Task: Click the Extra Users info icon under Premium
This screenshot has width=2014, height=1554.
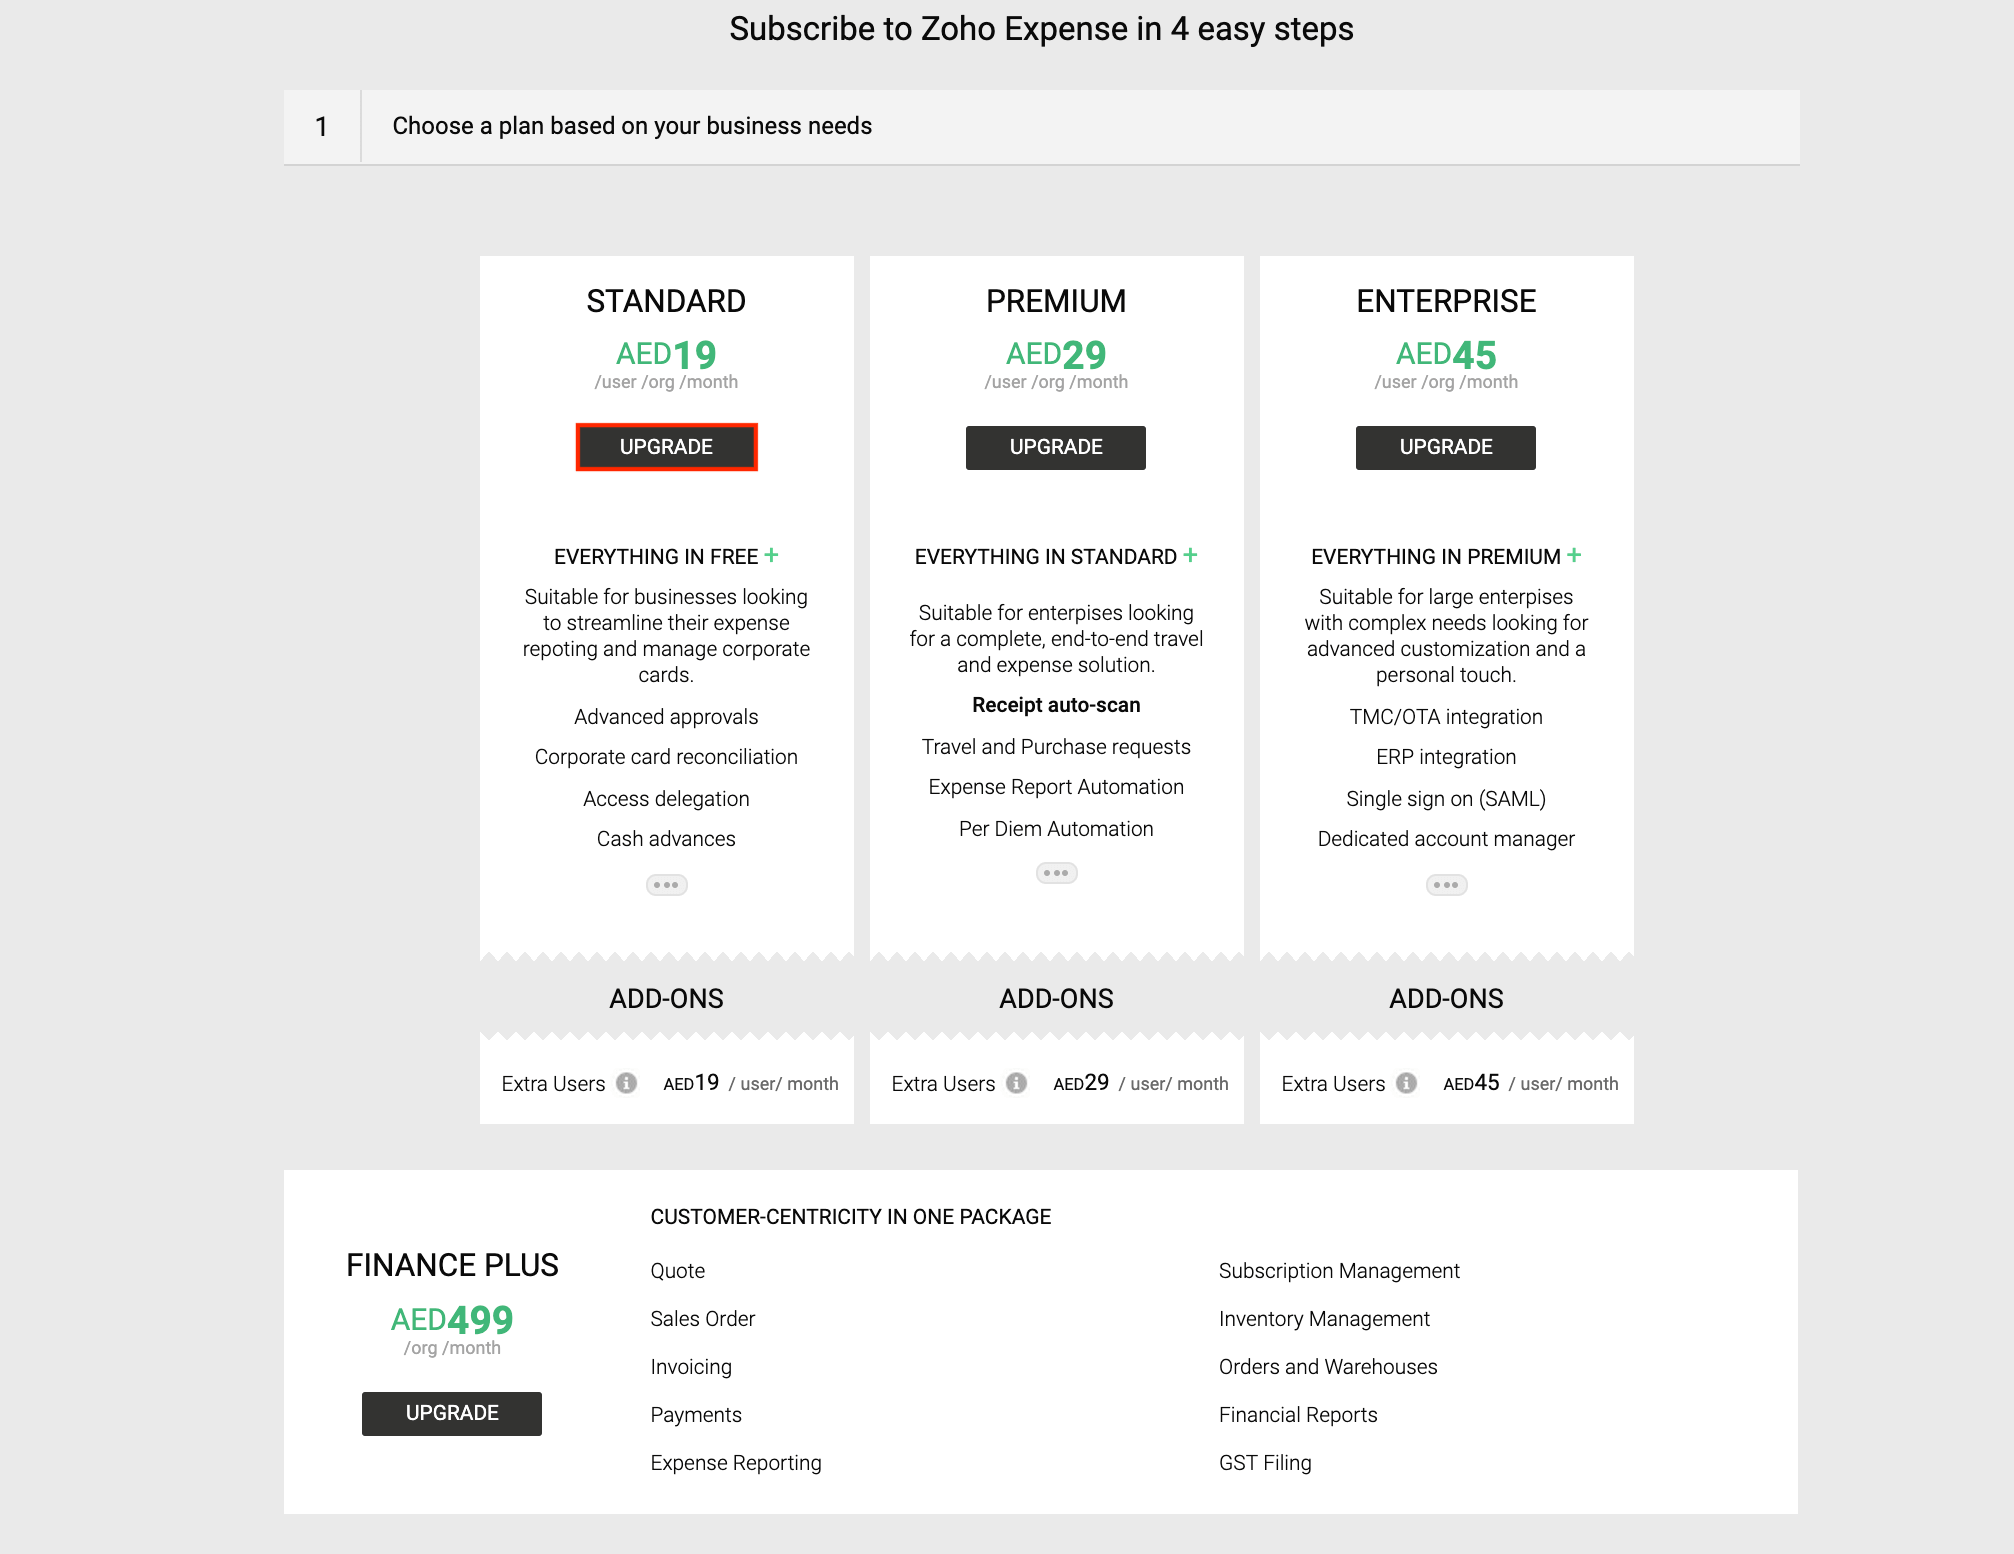Action: (1017, 1083)
